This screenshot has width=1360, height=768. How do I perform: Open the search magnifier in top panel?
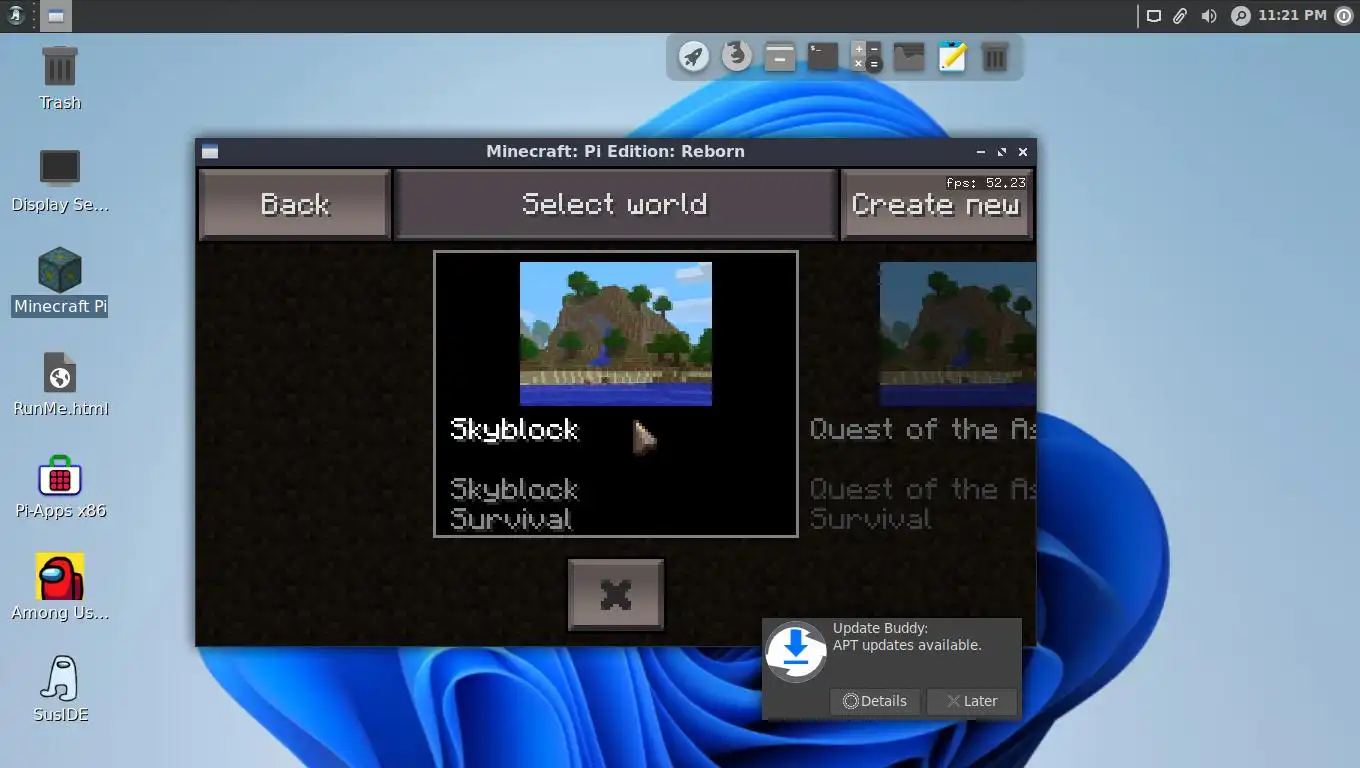(x=1241, y=16)
